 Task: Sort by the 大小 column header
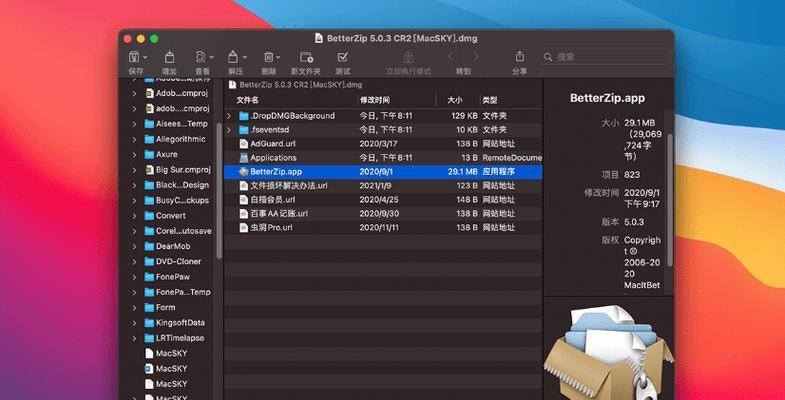point(455,100)
